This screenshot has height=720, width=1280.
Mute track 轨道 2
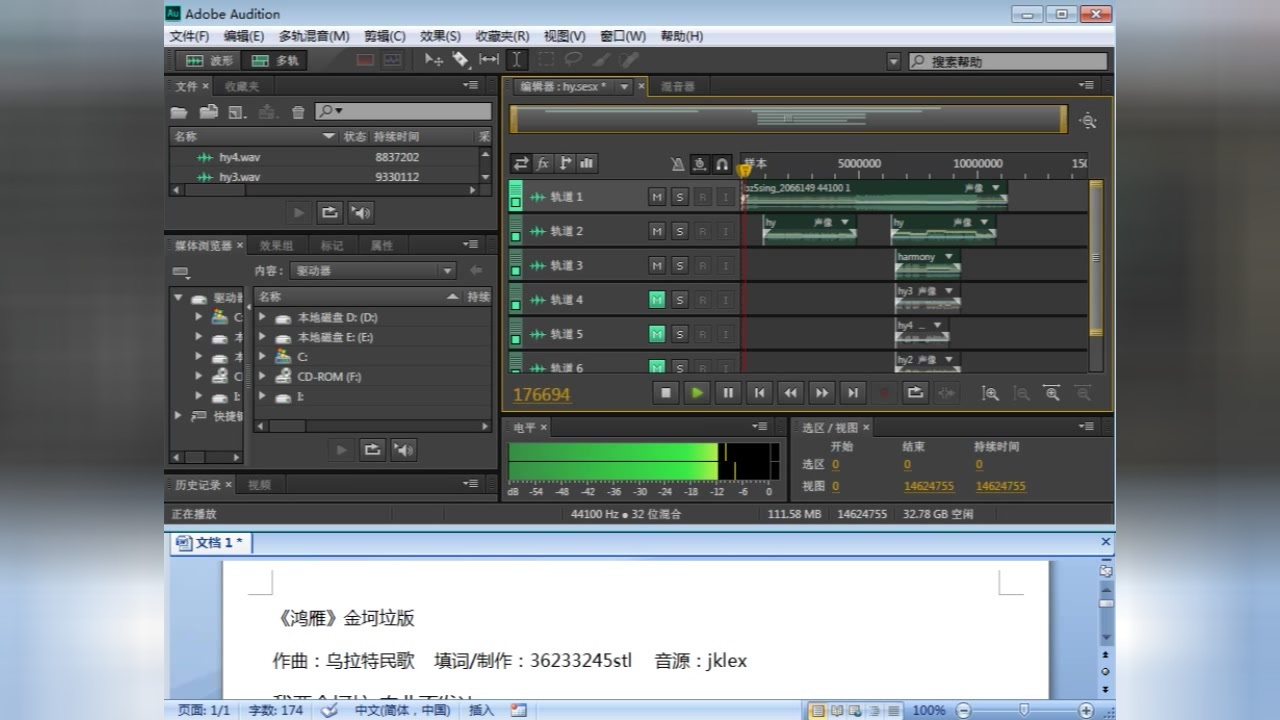[657, 231]
